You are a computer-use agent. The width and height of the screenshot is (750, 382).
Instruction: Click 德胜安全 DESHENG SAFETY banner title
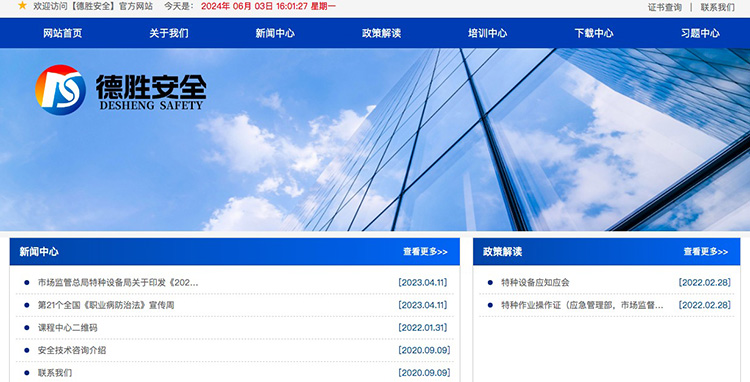151,92
